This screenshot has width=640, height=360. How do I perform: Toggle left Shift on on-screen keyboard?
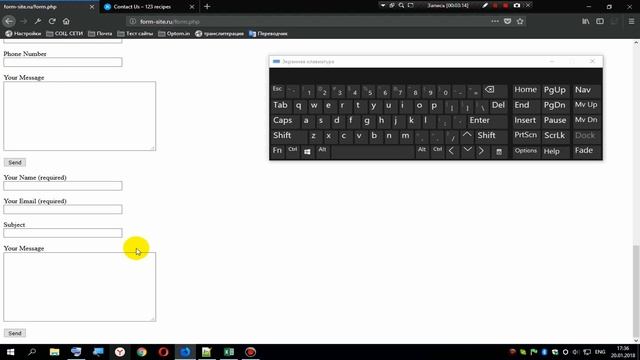tap(288, 136)
